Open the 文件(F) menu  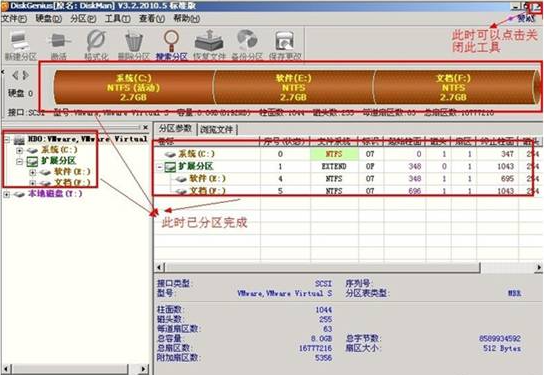14,18
